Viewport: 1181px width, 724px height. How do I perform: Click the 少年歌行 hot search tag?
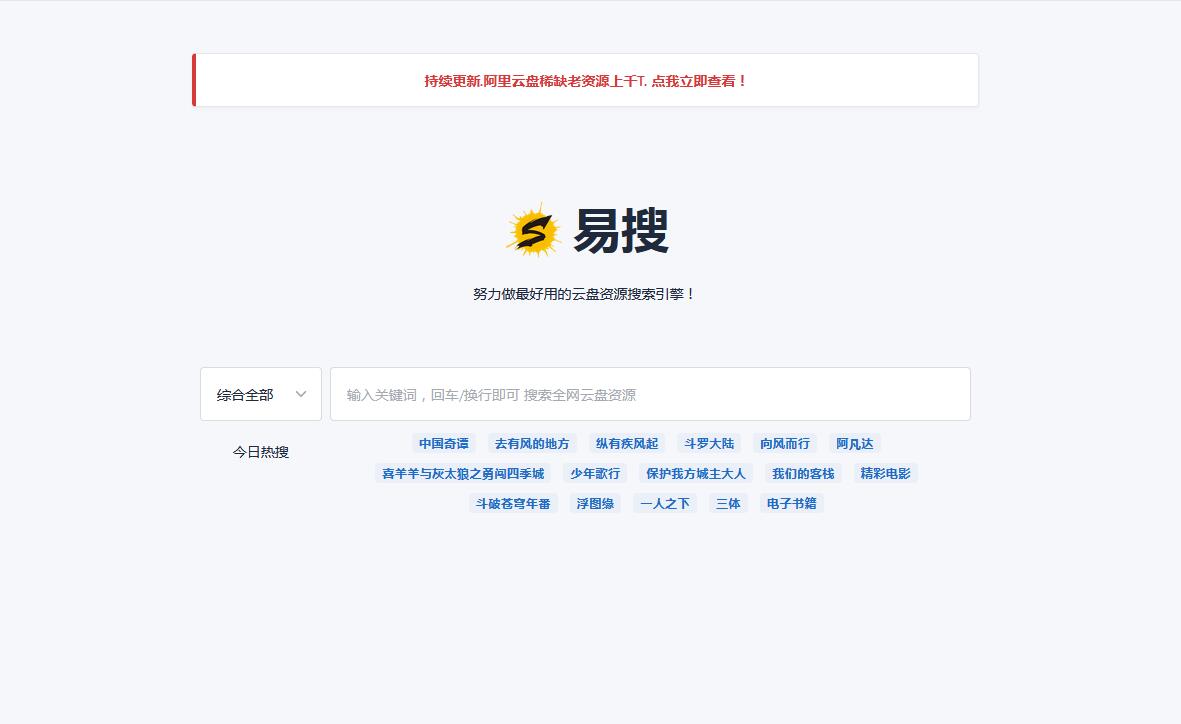595,473
